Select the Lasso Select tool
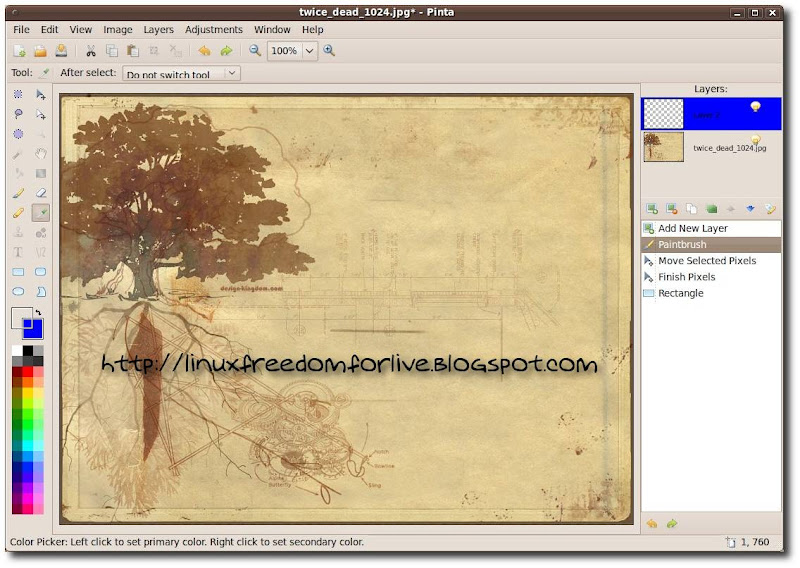This screenshot has width=800, height=568. click(x=18, y=114)
